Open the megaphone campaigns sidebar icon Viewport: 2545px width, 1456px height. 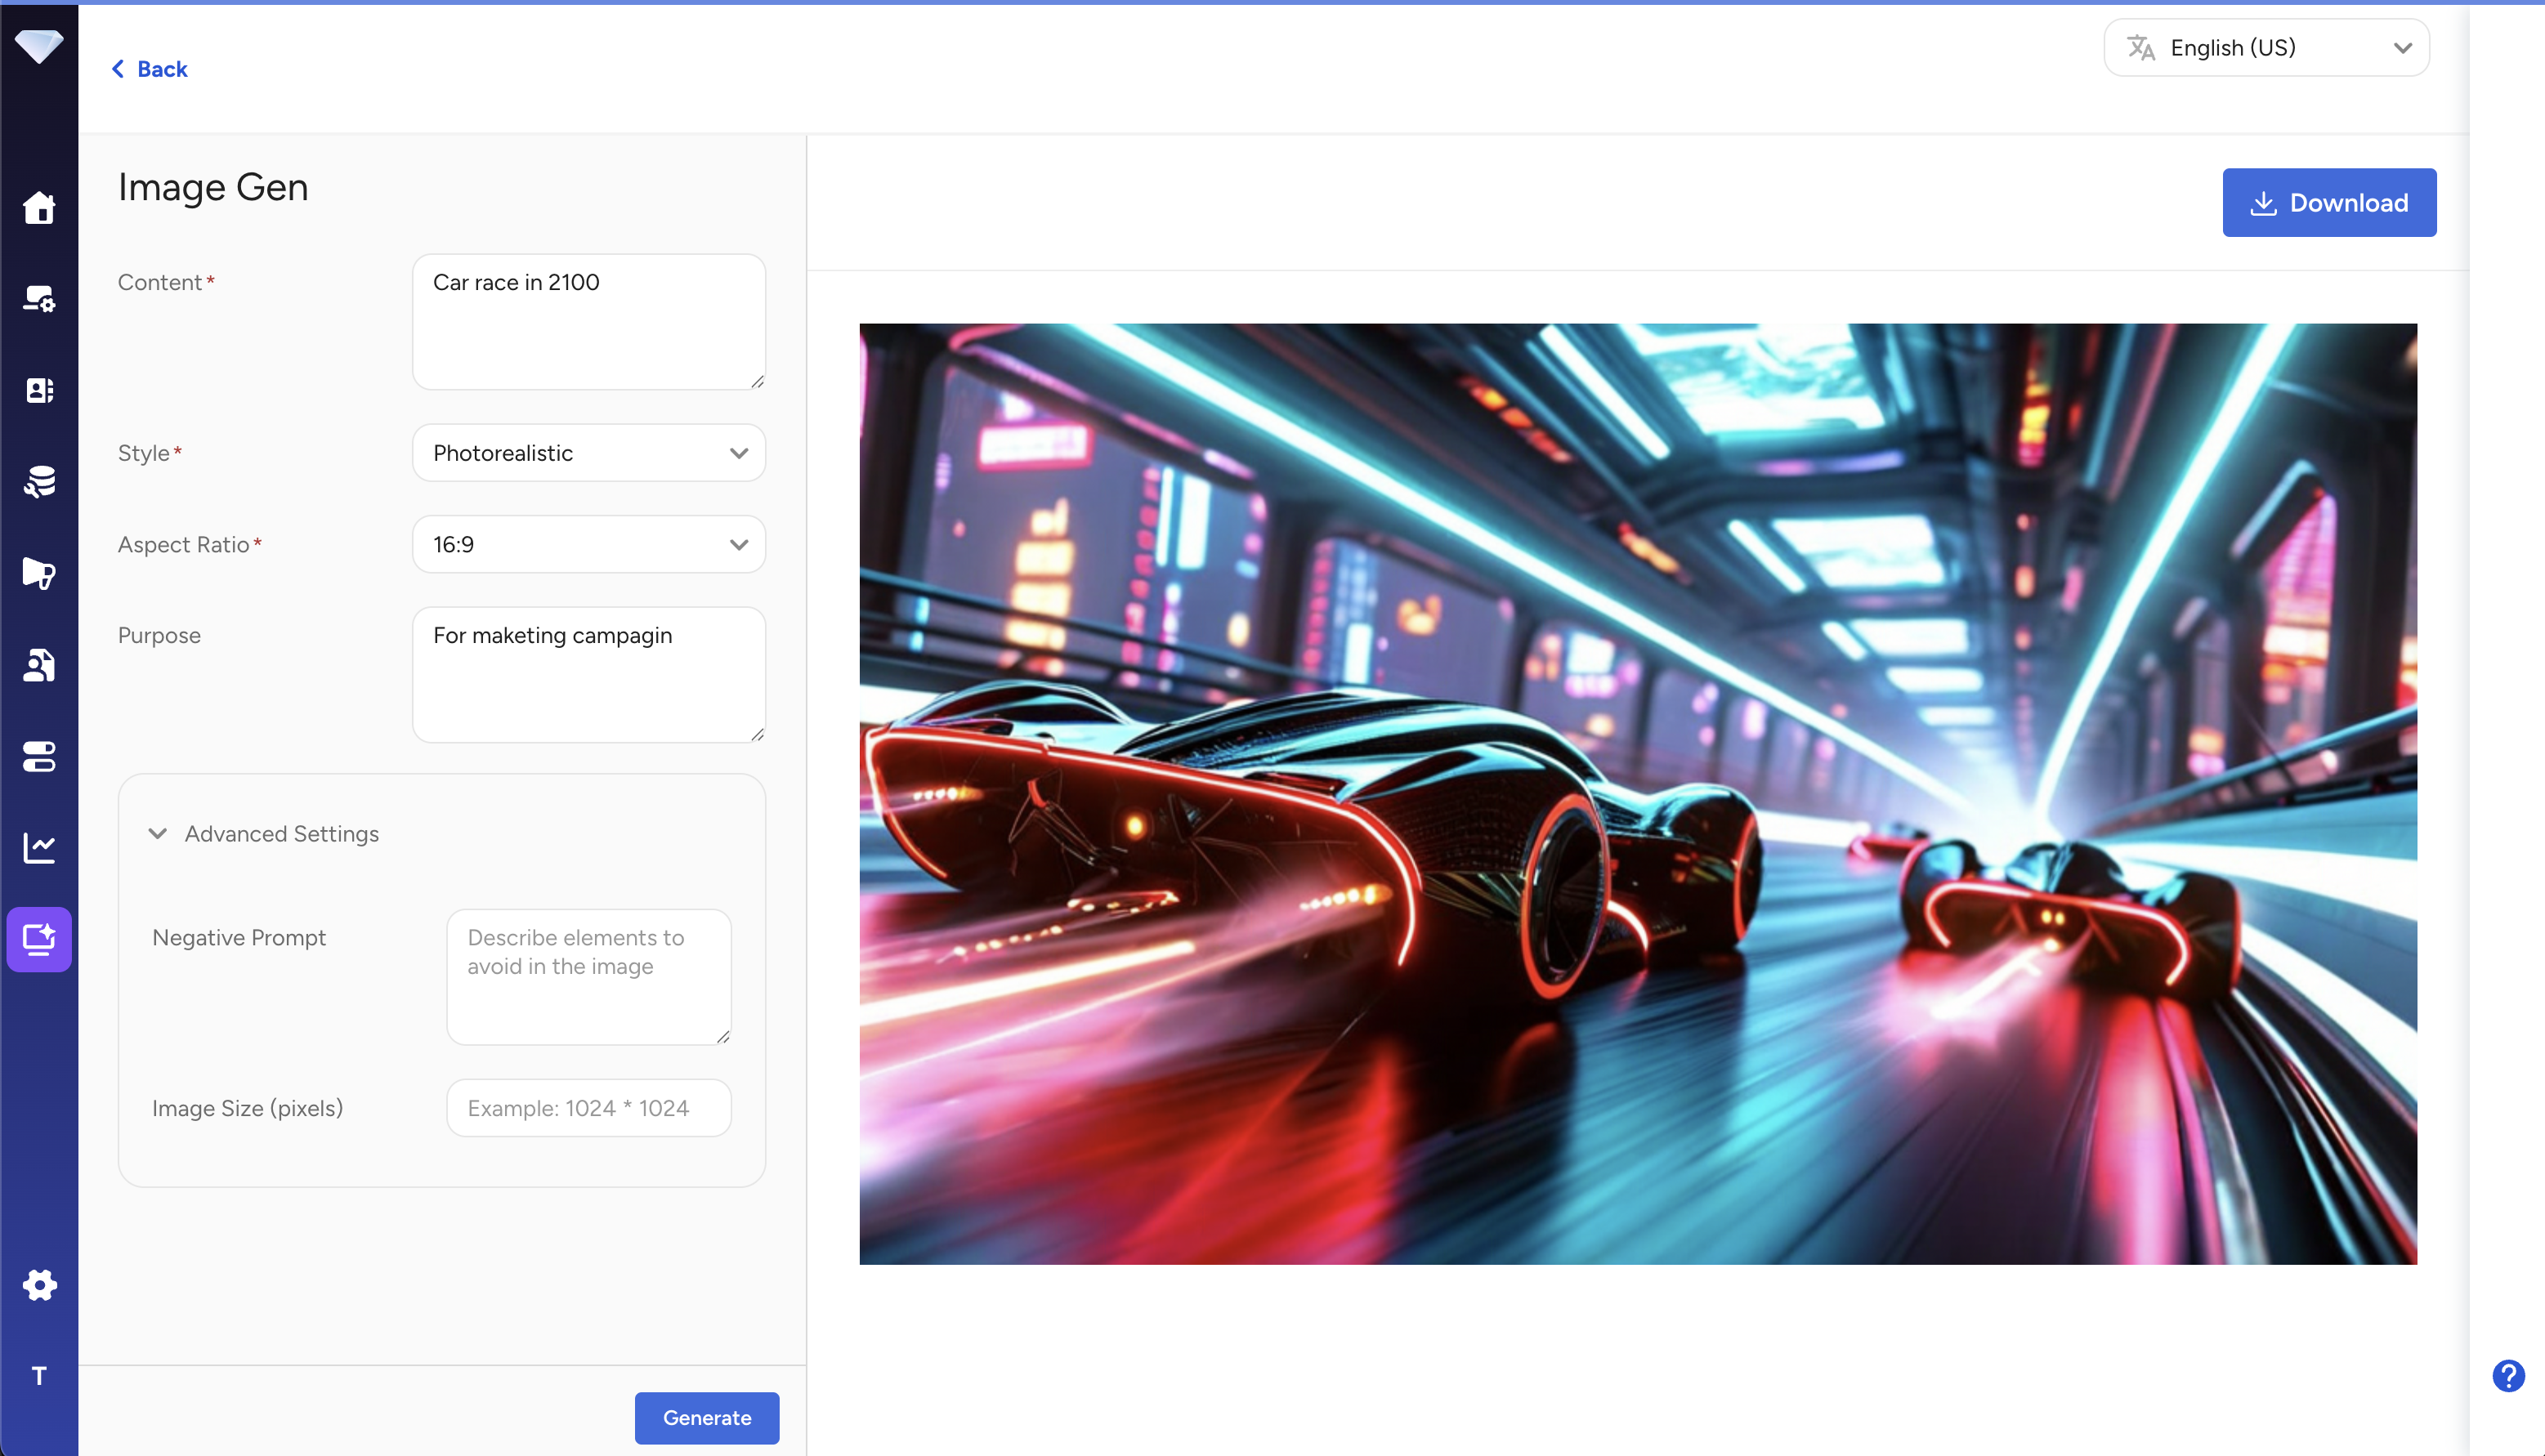pyautogui.click(x=39, y=573)
